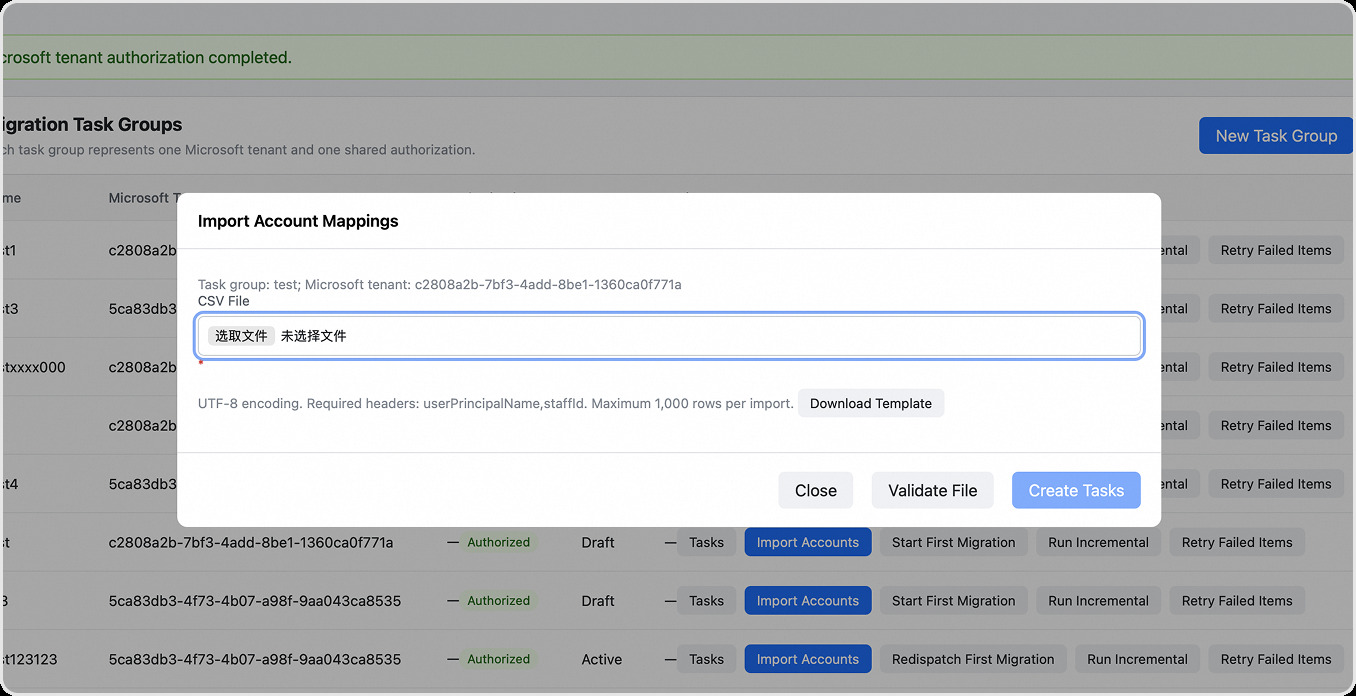Click Redispatch First Migration button
1356x696 pixels.
tap(973, 659)
